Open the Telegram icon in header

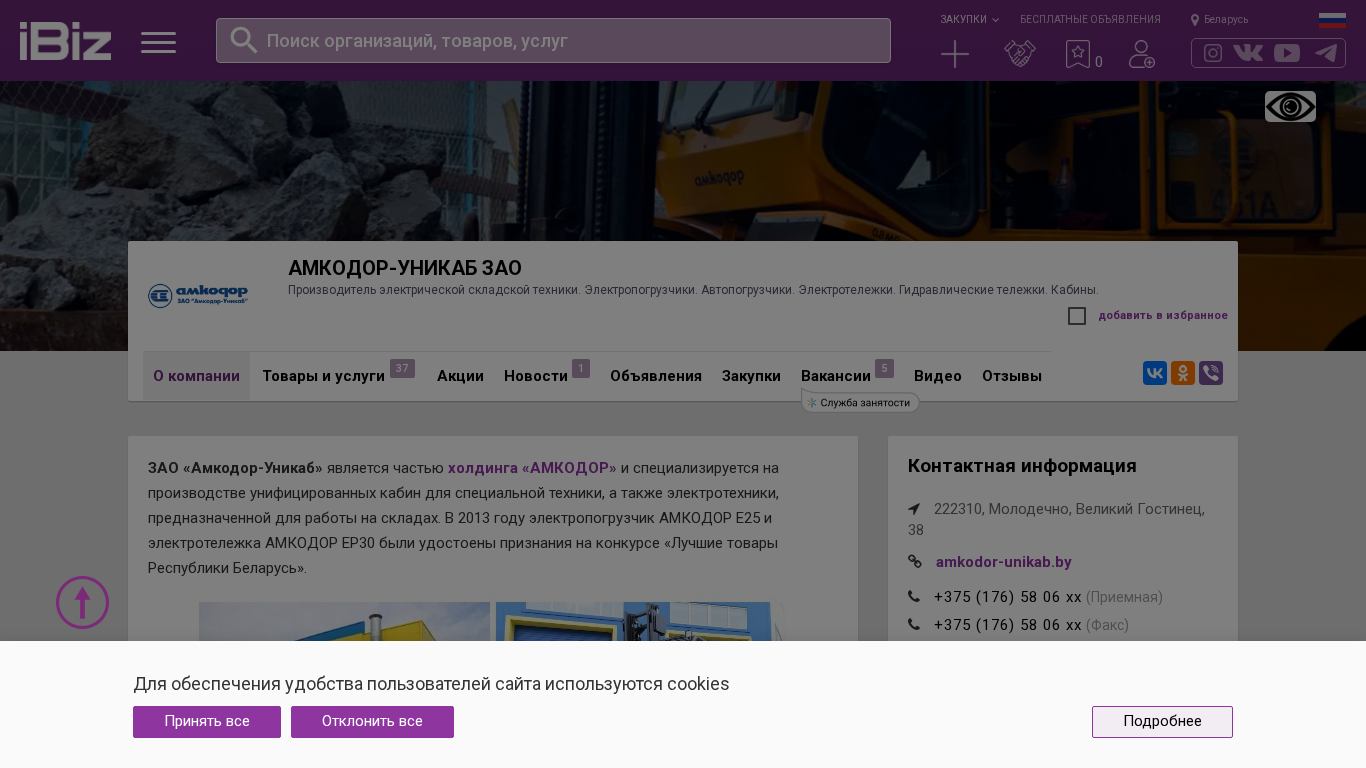(x=1326, y=53)
